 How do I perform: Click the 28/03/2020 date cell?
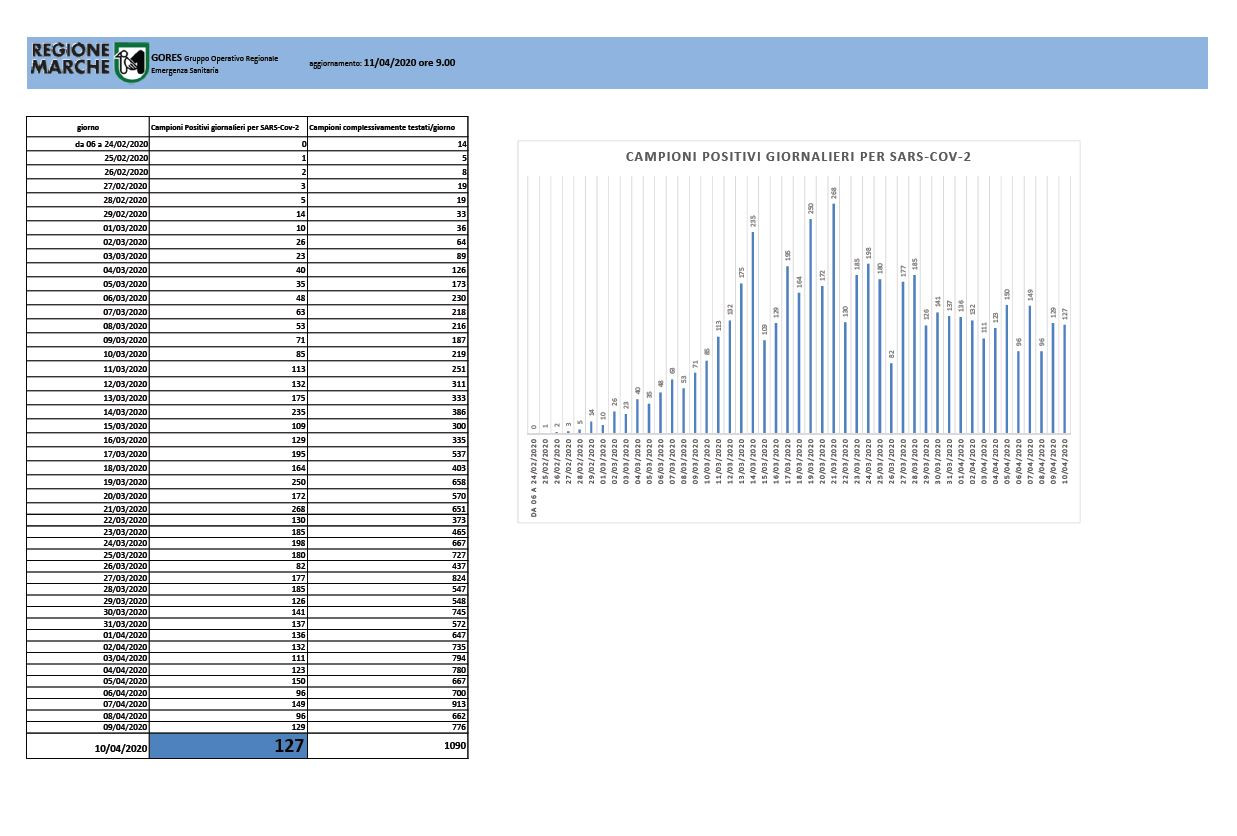(x=87, y=588)
